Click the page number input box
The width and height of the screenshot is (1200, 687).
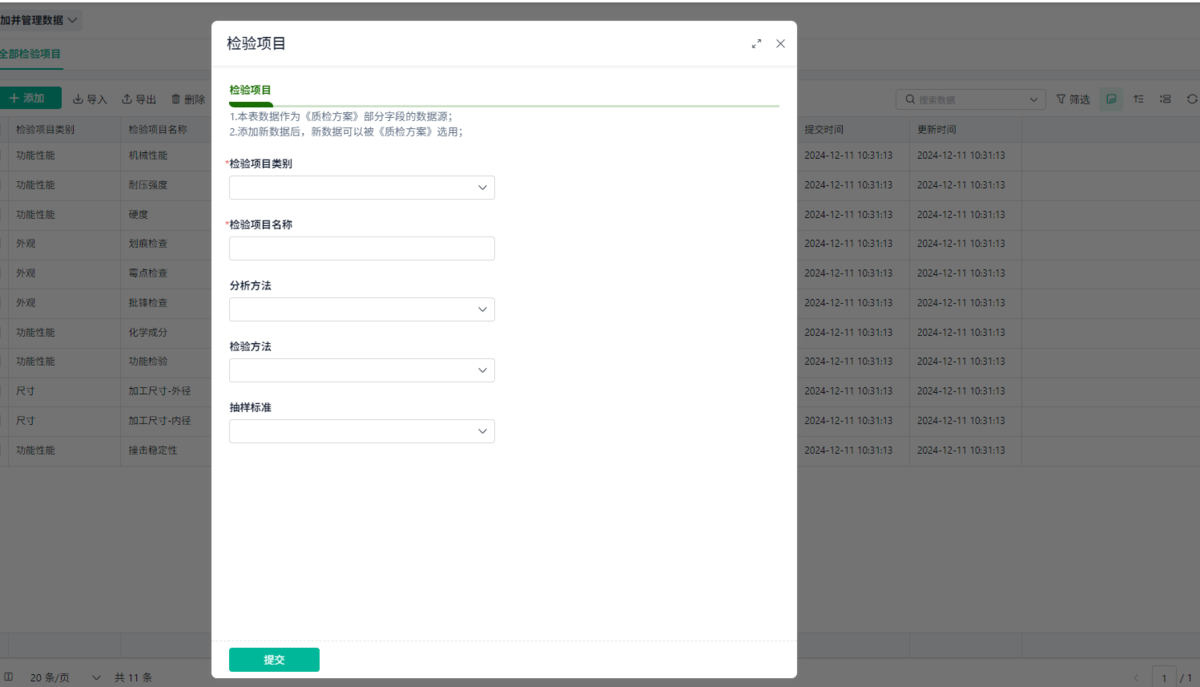1164,678
